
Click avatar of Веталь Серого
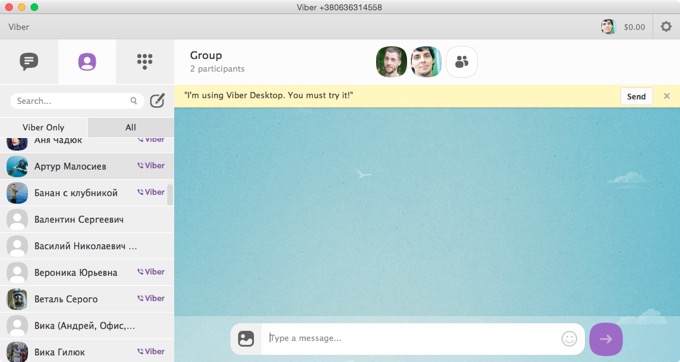17,299
